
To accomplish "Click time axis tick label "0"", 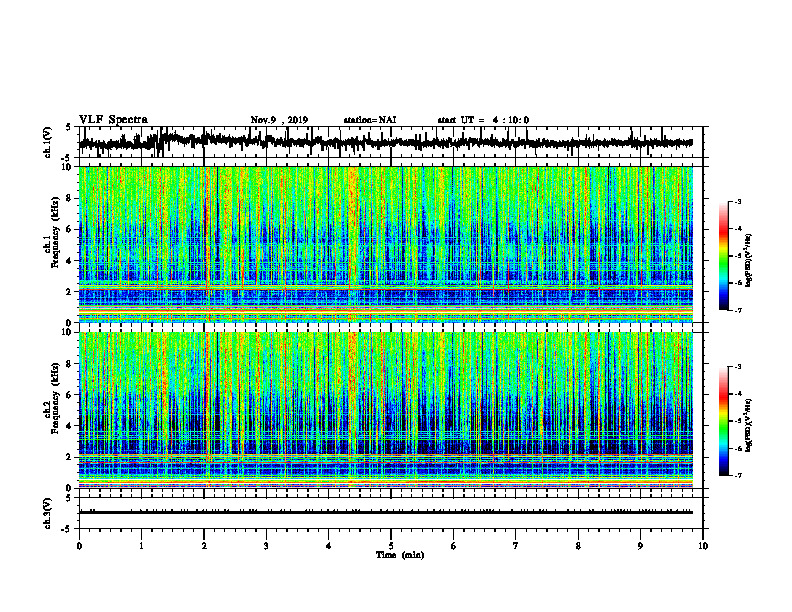I will point(79,546).
